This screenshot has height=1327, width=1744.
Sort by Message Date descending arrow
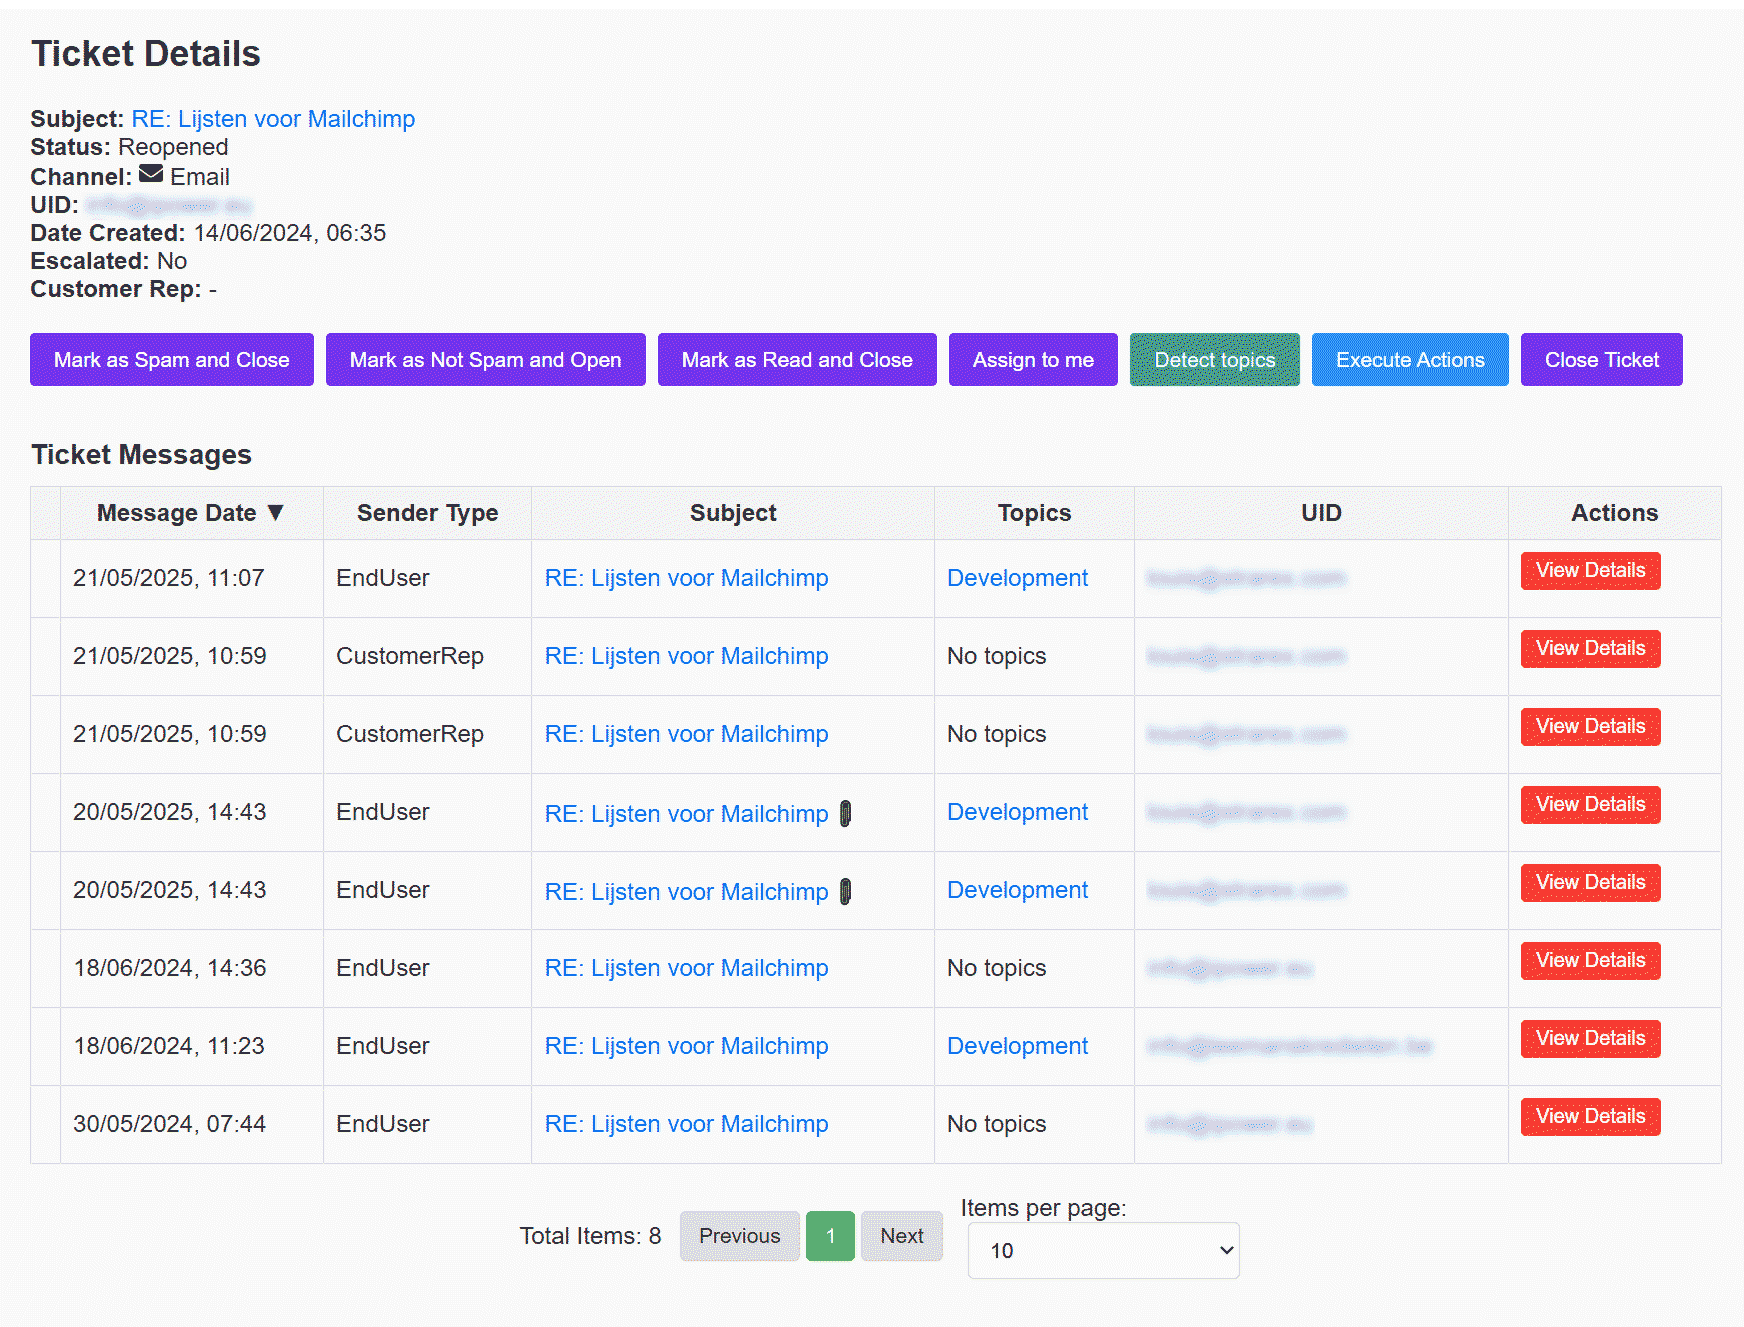tap(276, 513)
